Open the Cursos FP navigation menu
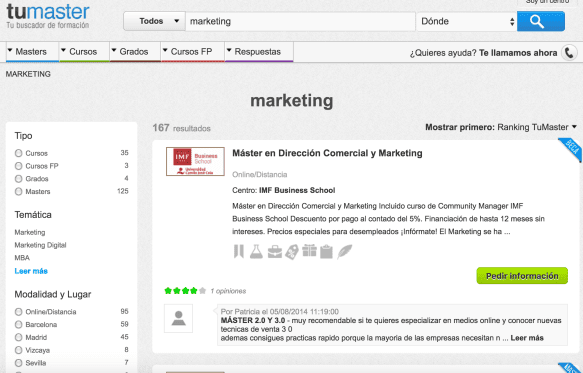Image resolution: width=583 pixels, height=373 pixels. pos(193,52)
